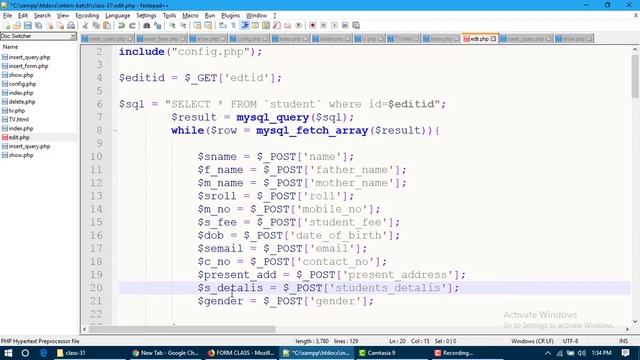This screenshot has height=360, width=640.
Task: Toggle synchronized horizontal scrolling icon
Action: [209, 26]
